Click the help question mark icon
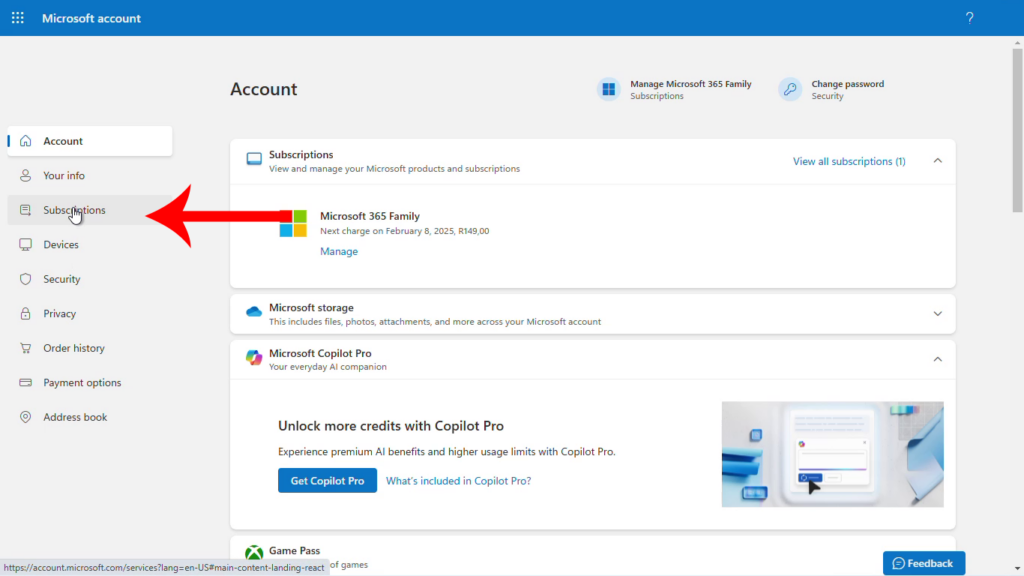1024x576 pixels. (969, 17)
